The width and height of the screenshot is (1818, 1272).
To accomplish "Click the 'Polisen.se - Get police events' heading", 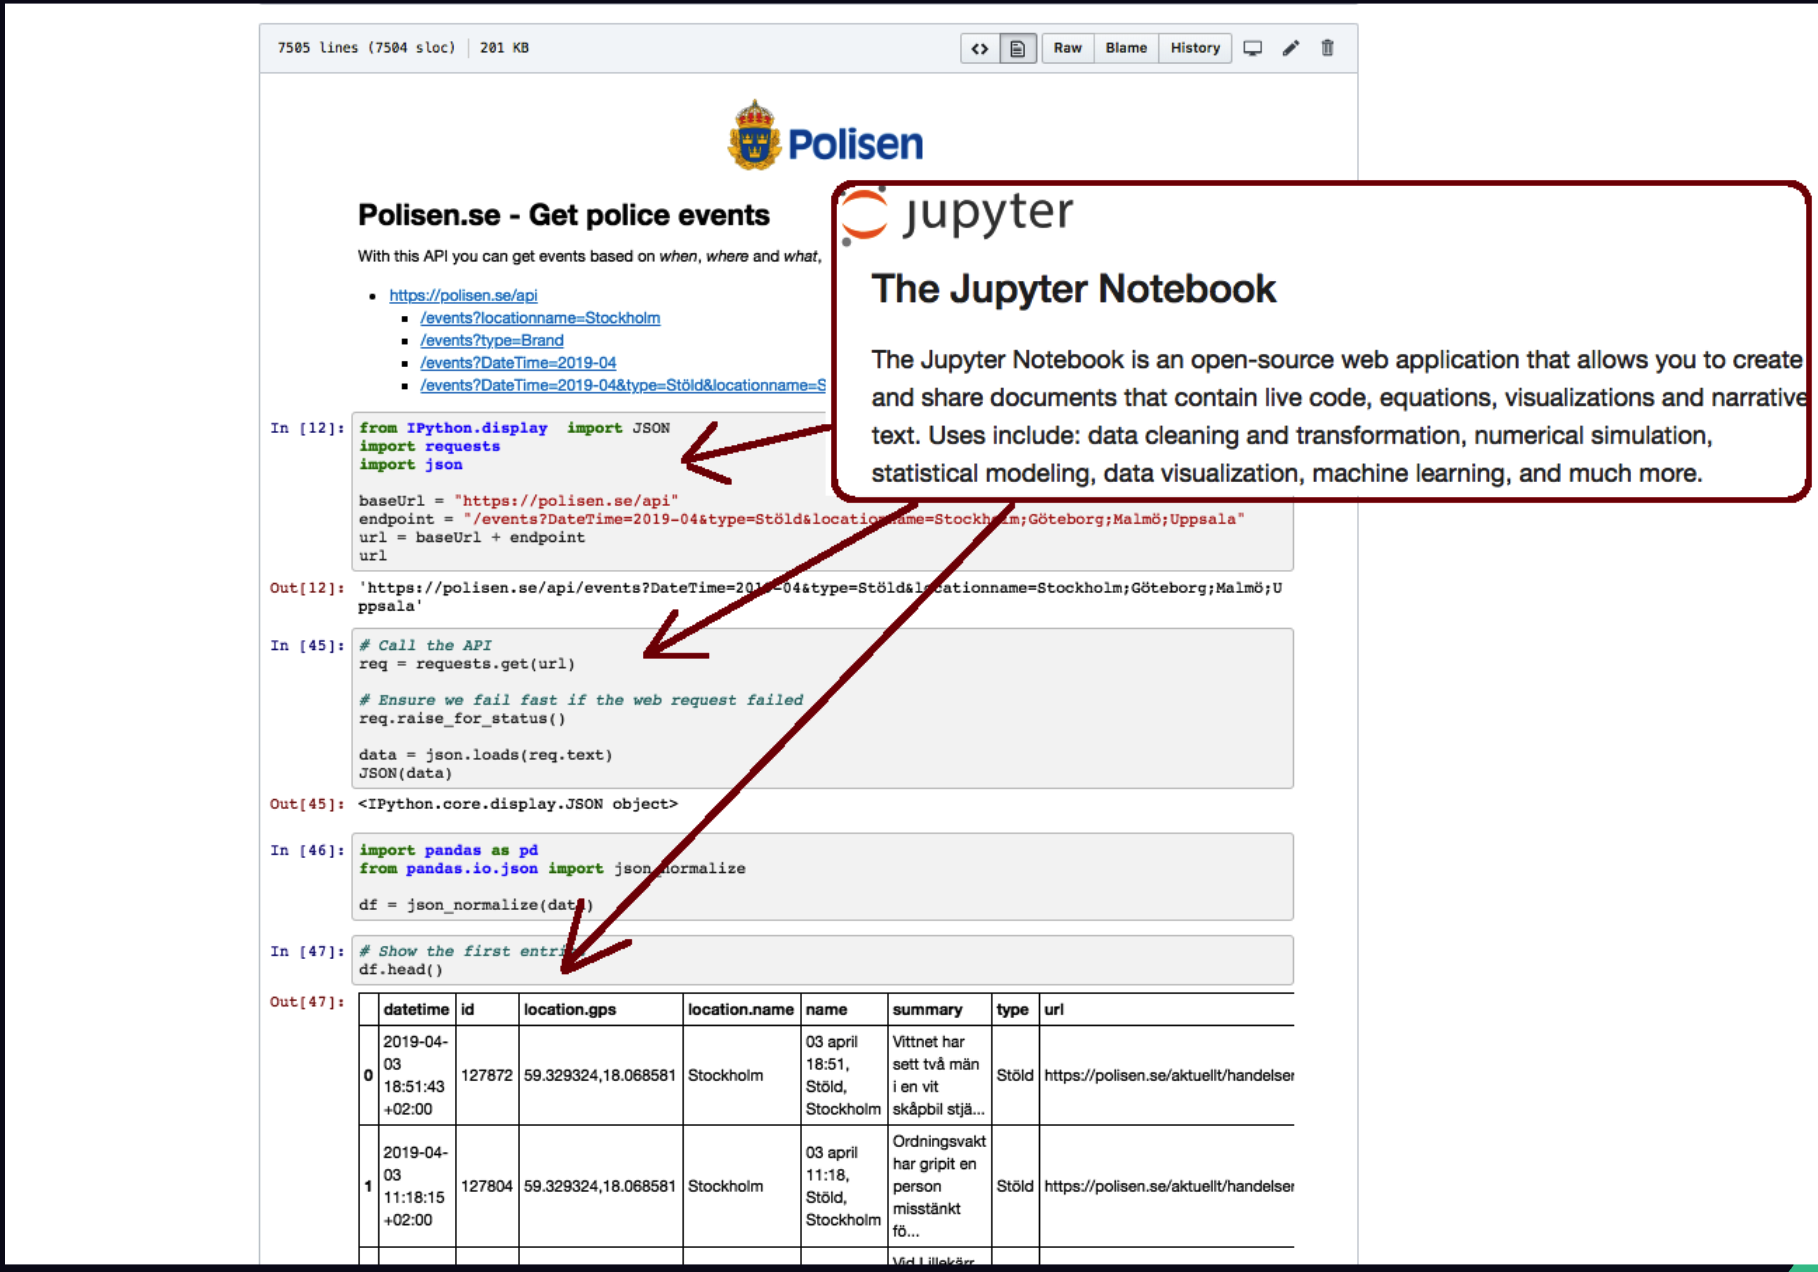I will pos(564,215).
